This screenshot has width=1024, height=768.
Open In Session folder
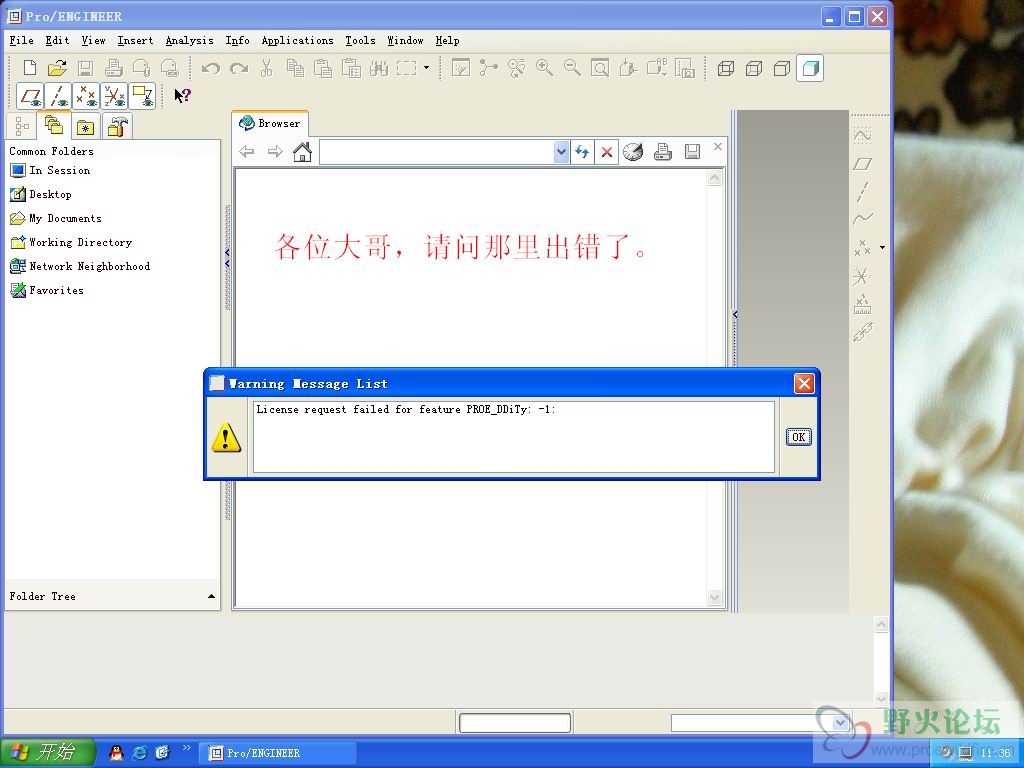(x=50, y=170)
